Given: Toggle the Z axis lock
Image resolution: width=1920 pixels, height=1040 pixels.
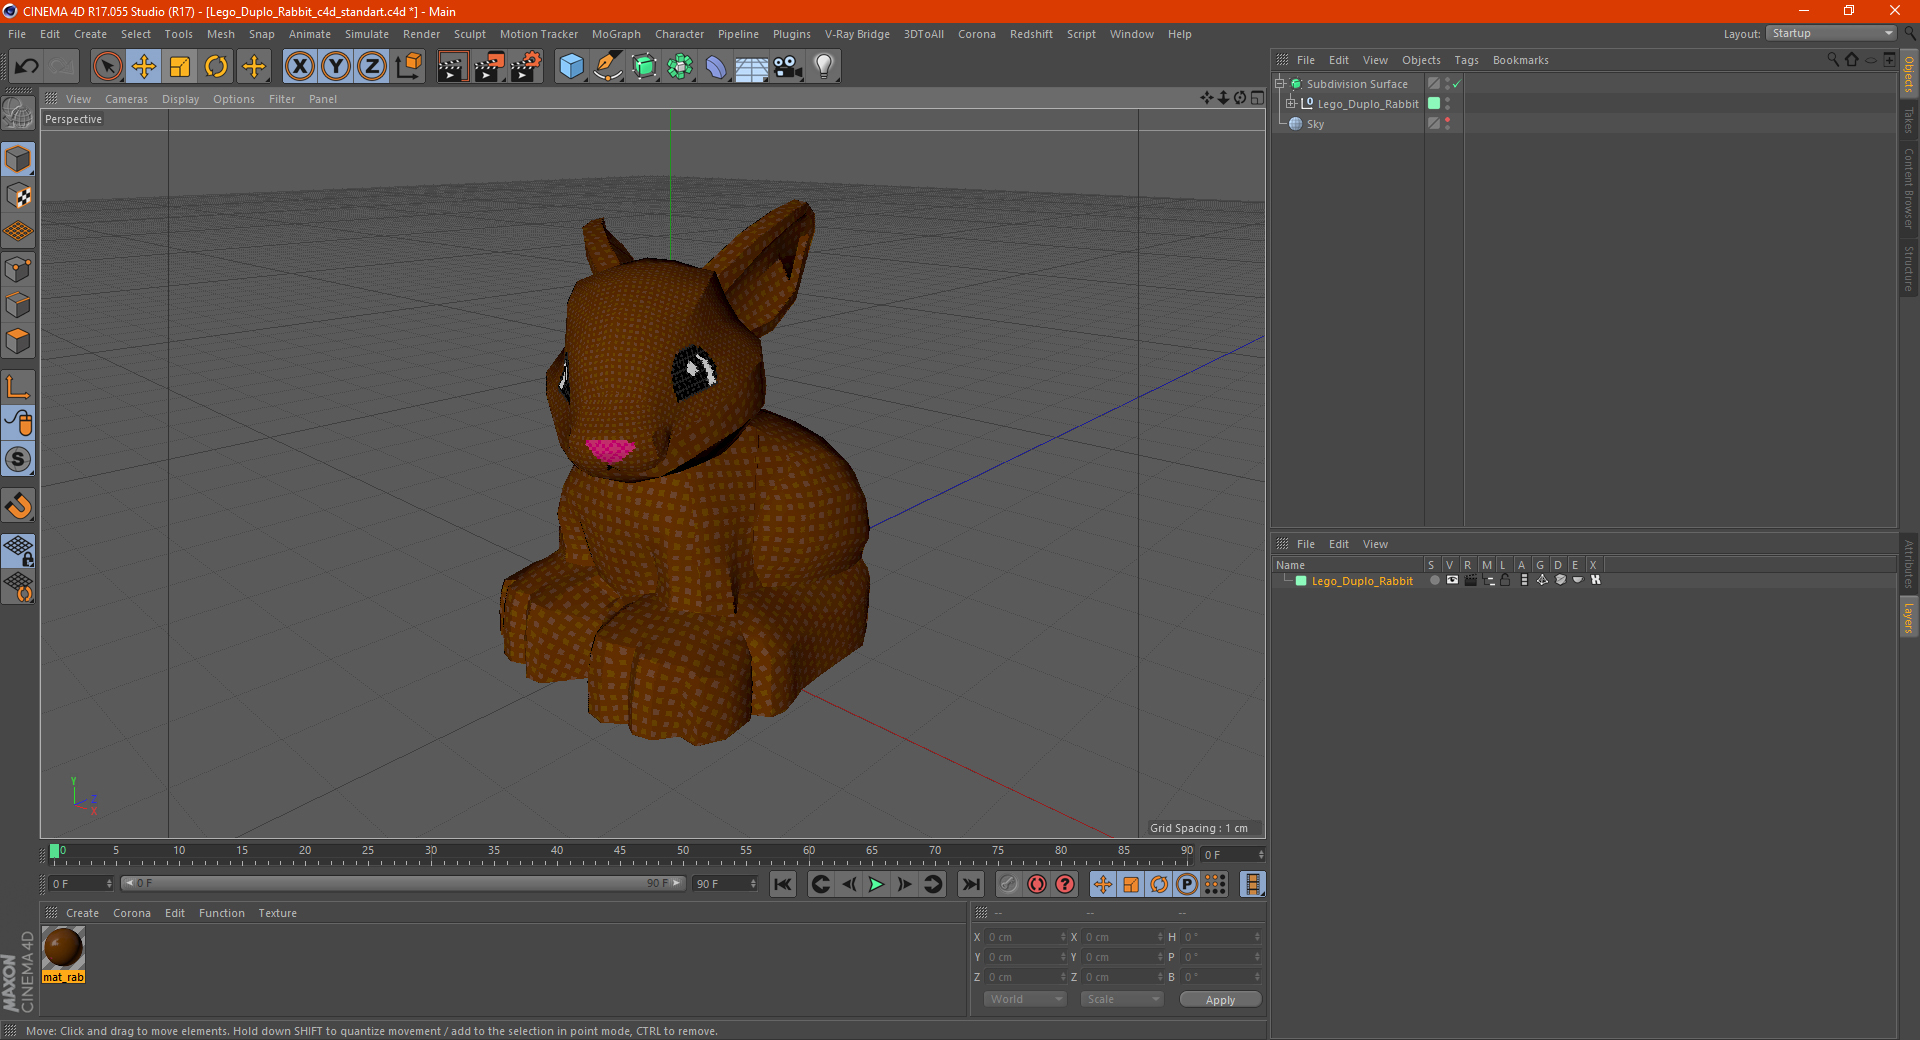Looking at the screenshot, I should 372,67.
